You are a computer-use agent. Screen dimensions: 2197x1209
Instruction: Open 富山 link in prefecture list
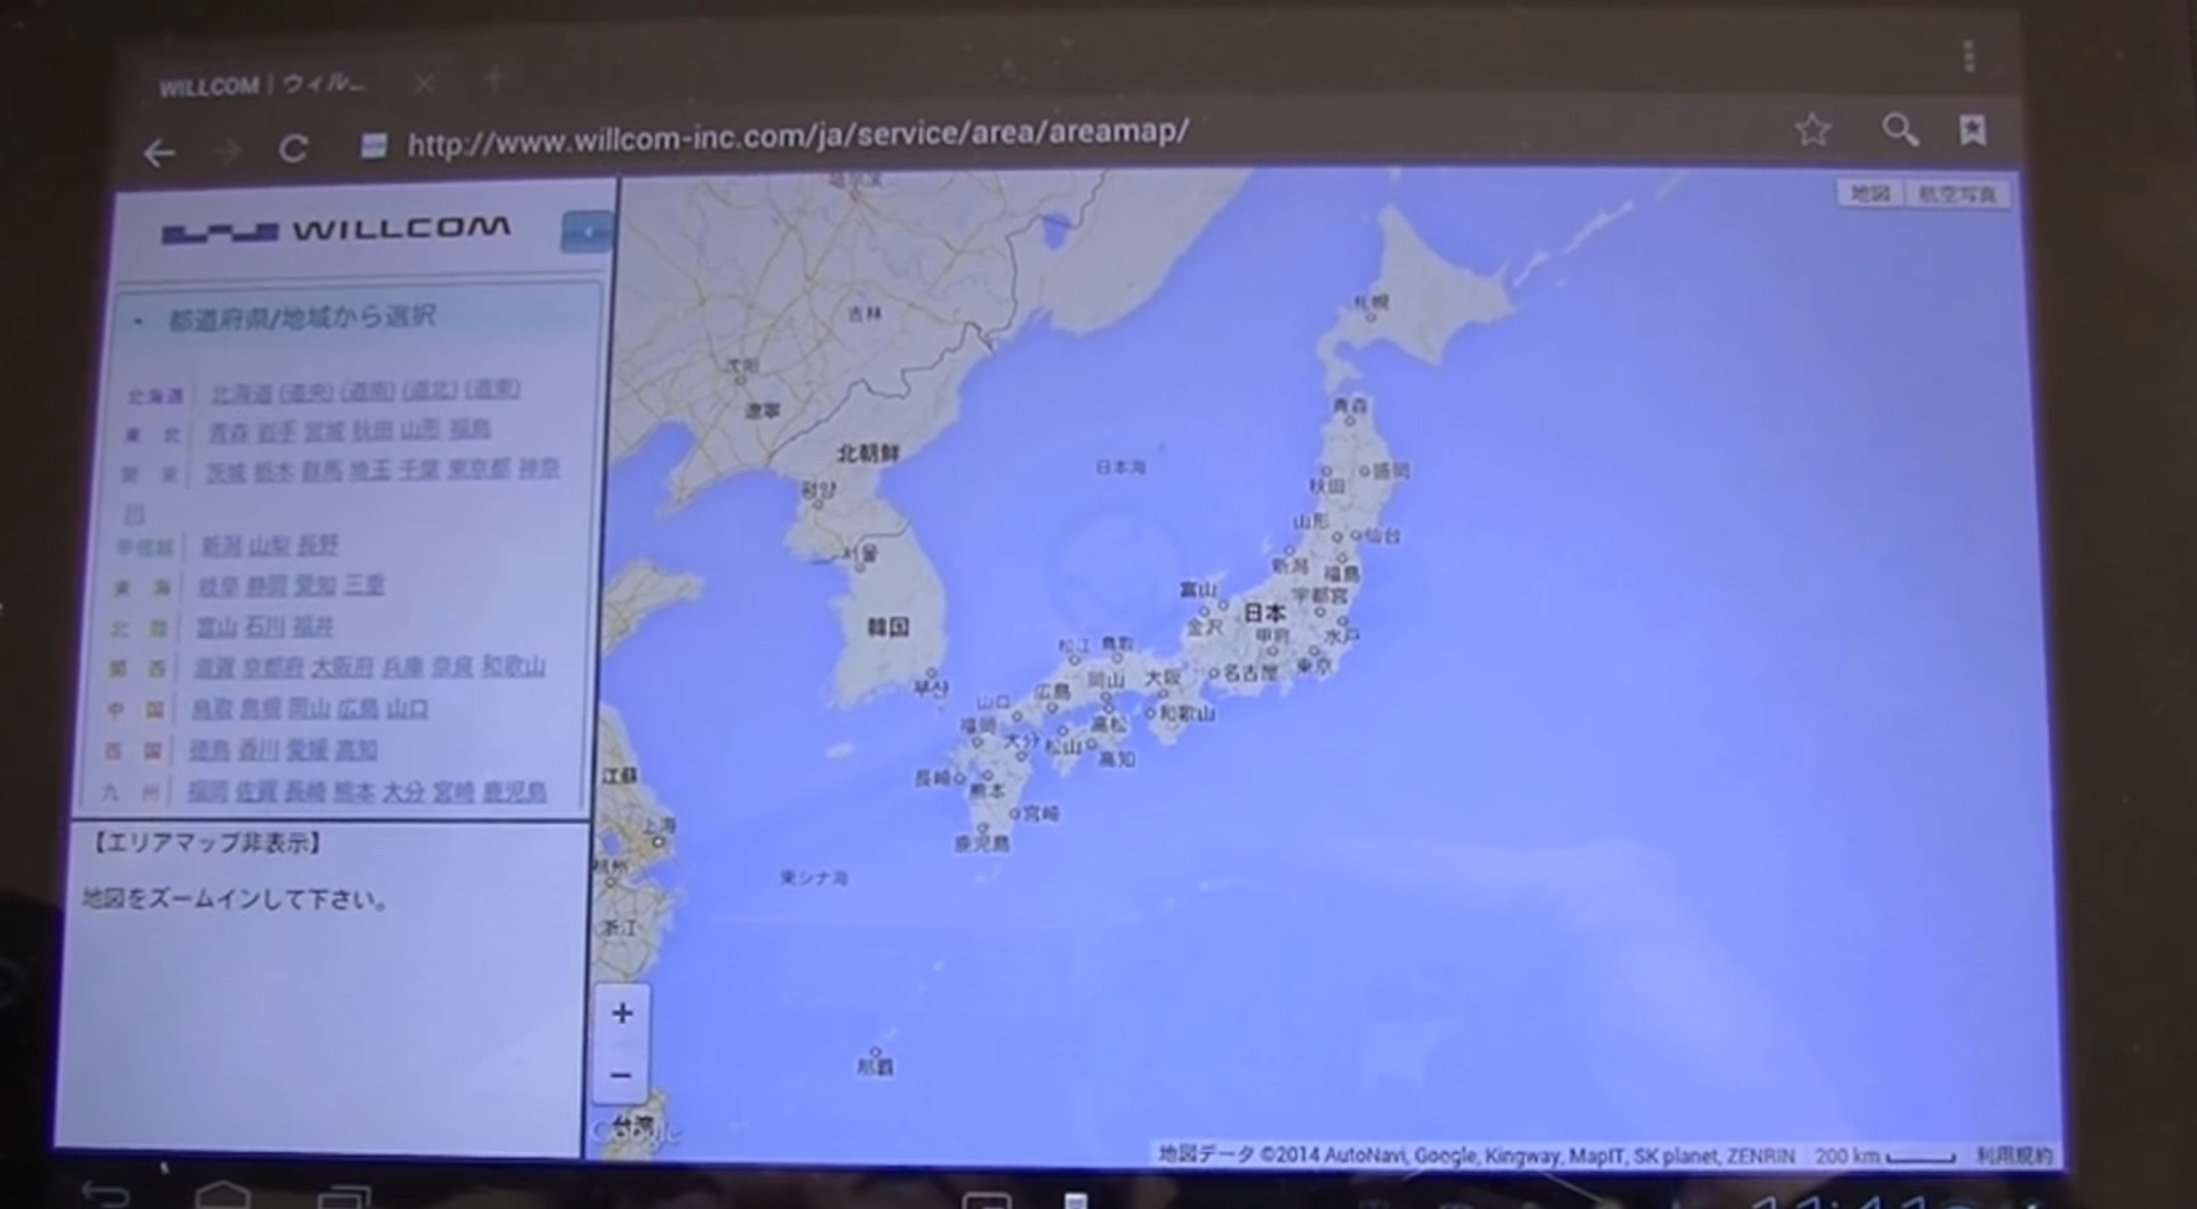[217, 628]
